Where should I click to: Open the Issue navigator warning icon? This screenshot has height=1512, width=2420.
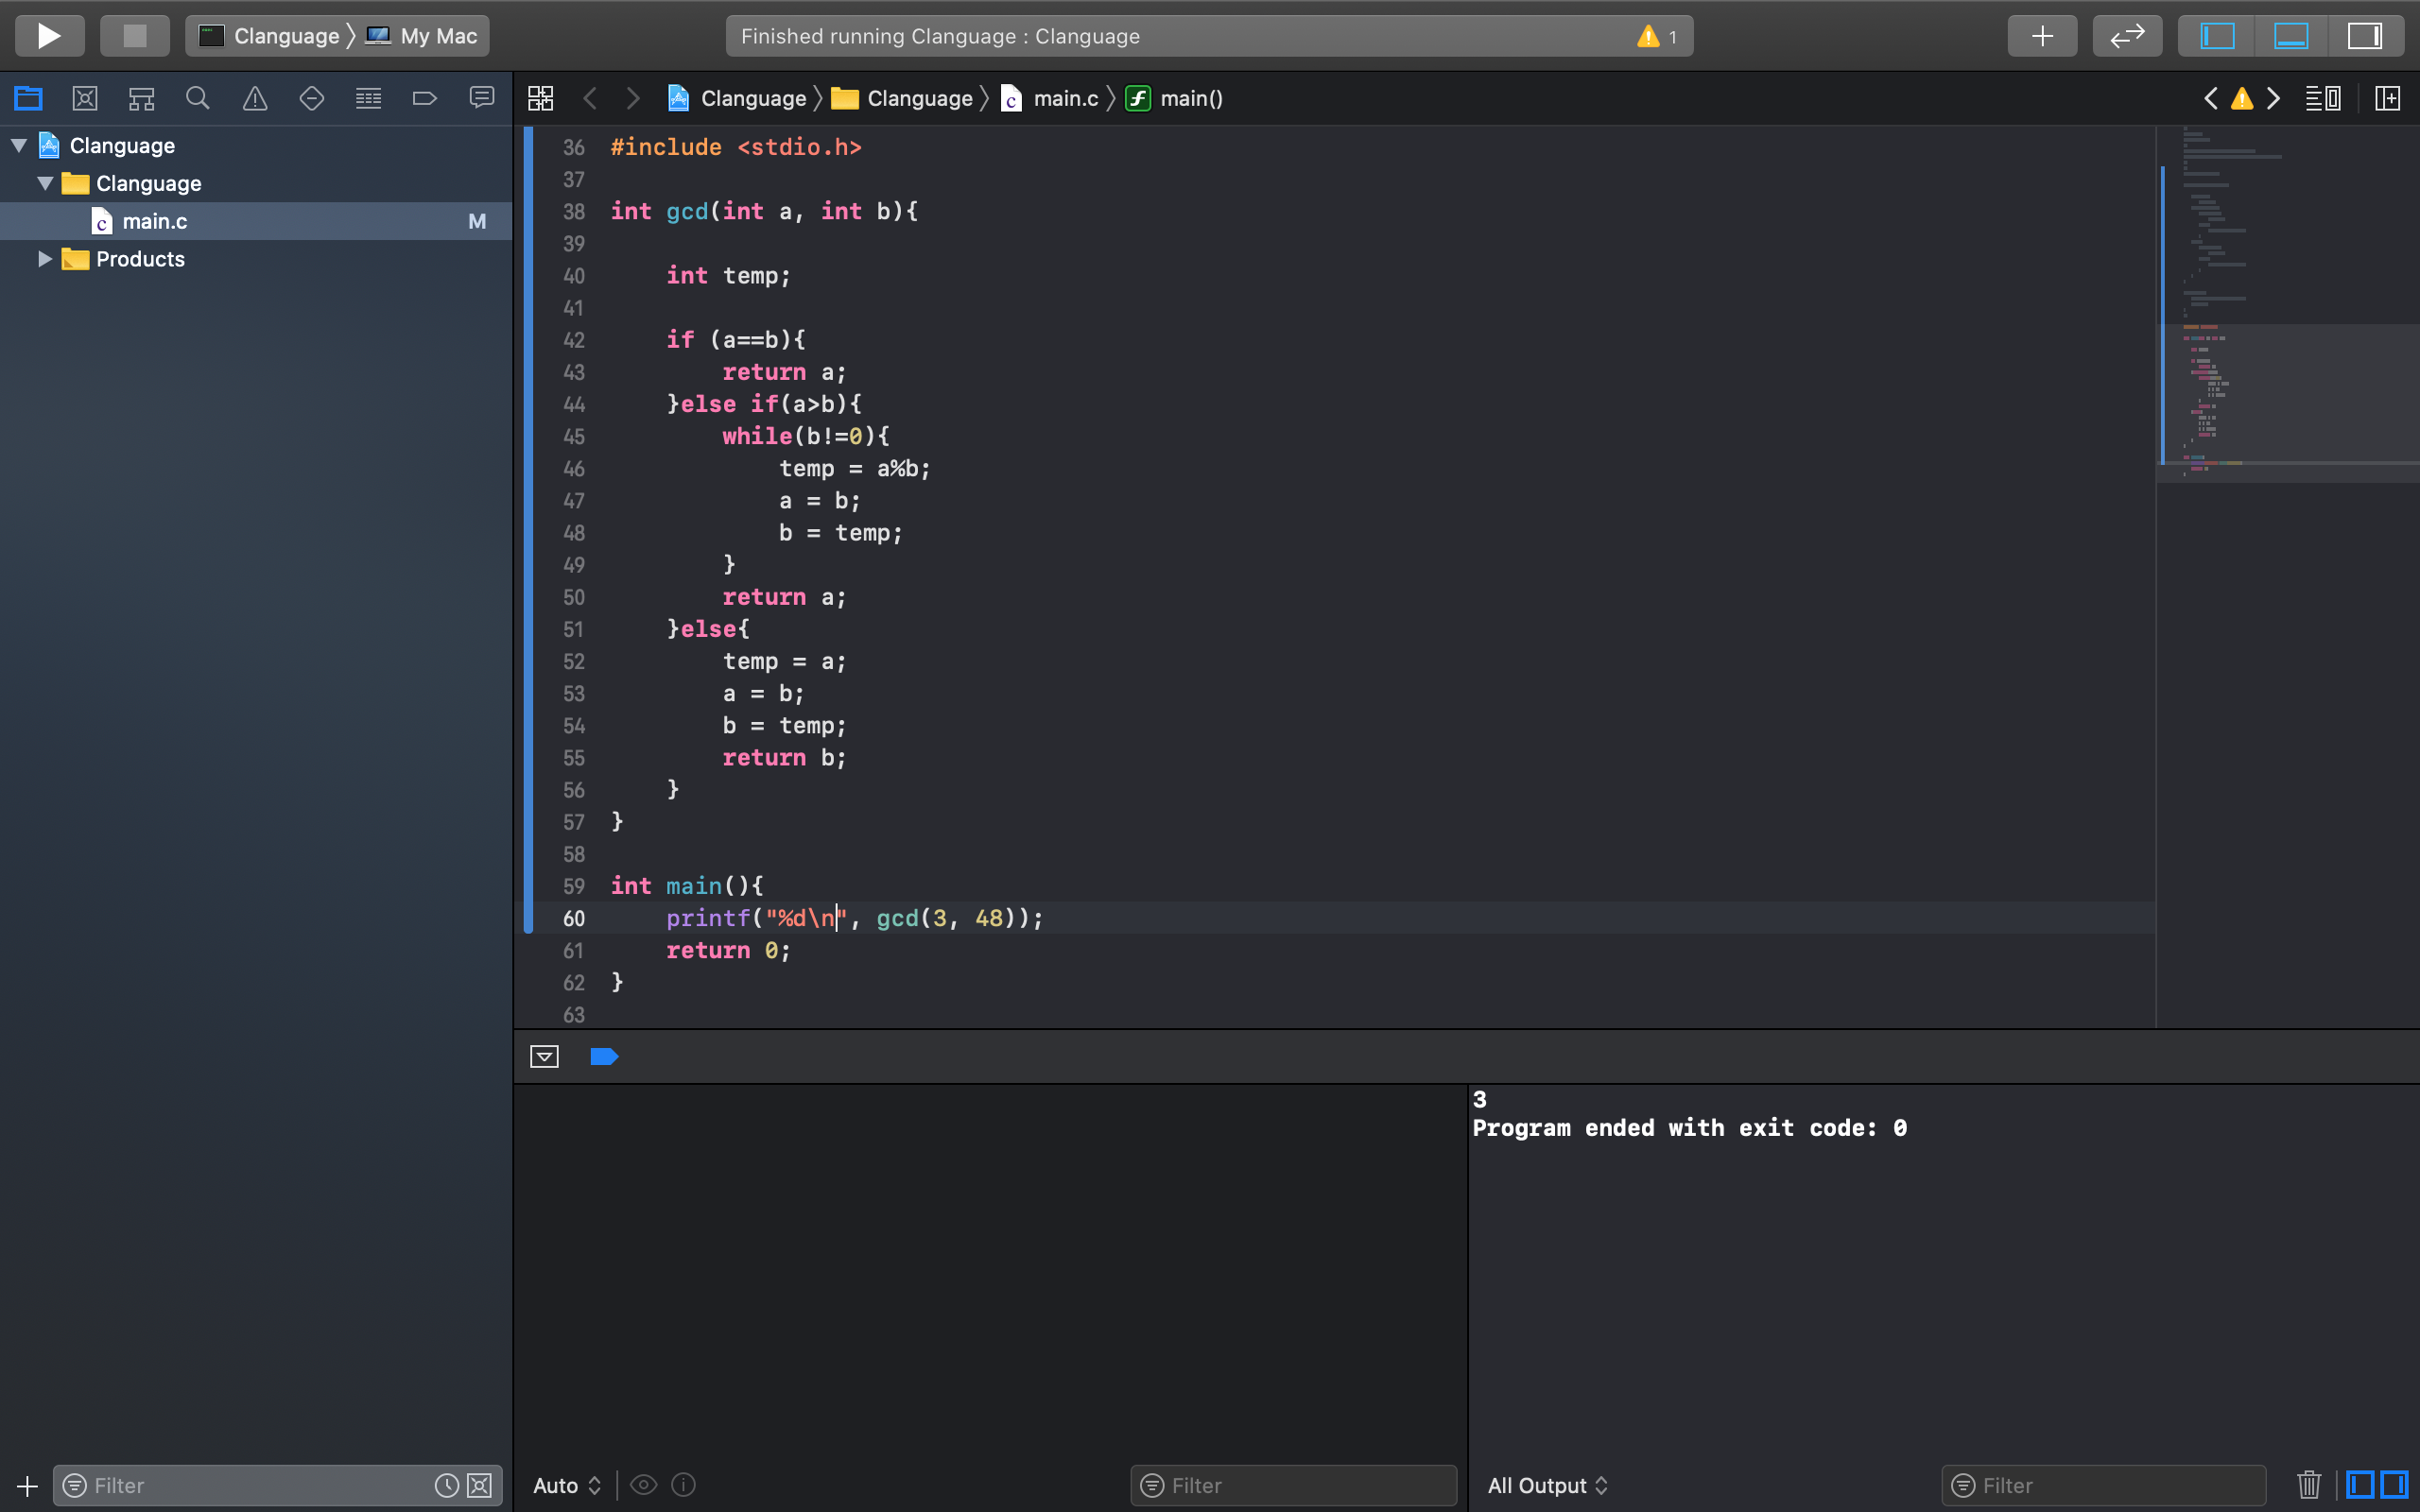(x=255, y=98)
